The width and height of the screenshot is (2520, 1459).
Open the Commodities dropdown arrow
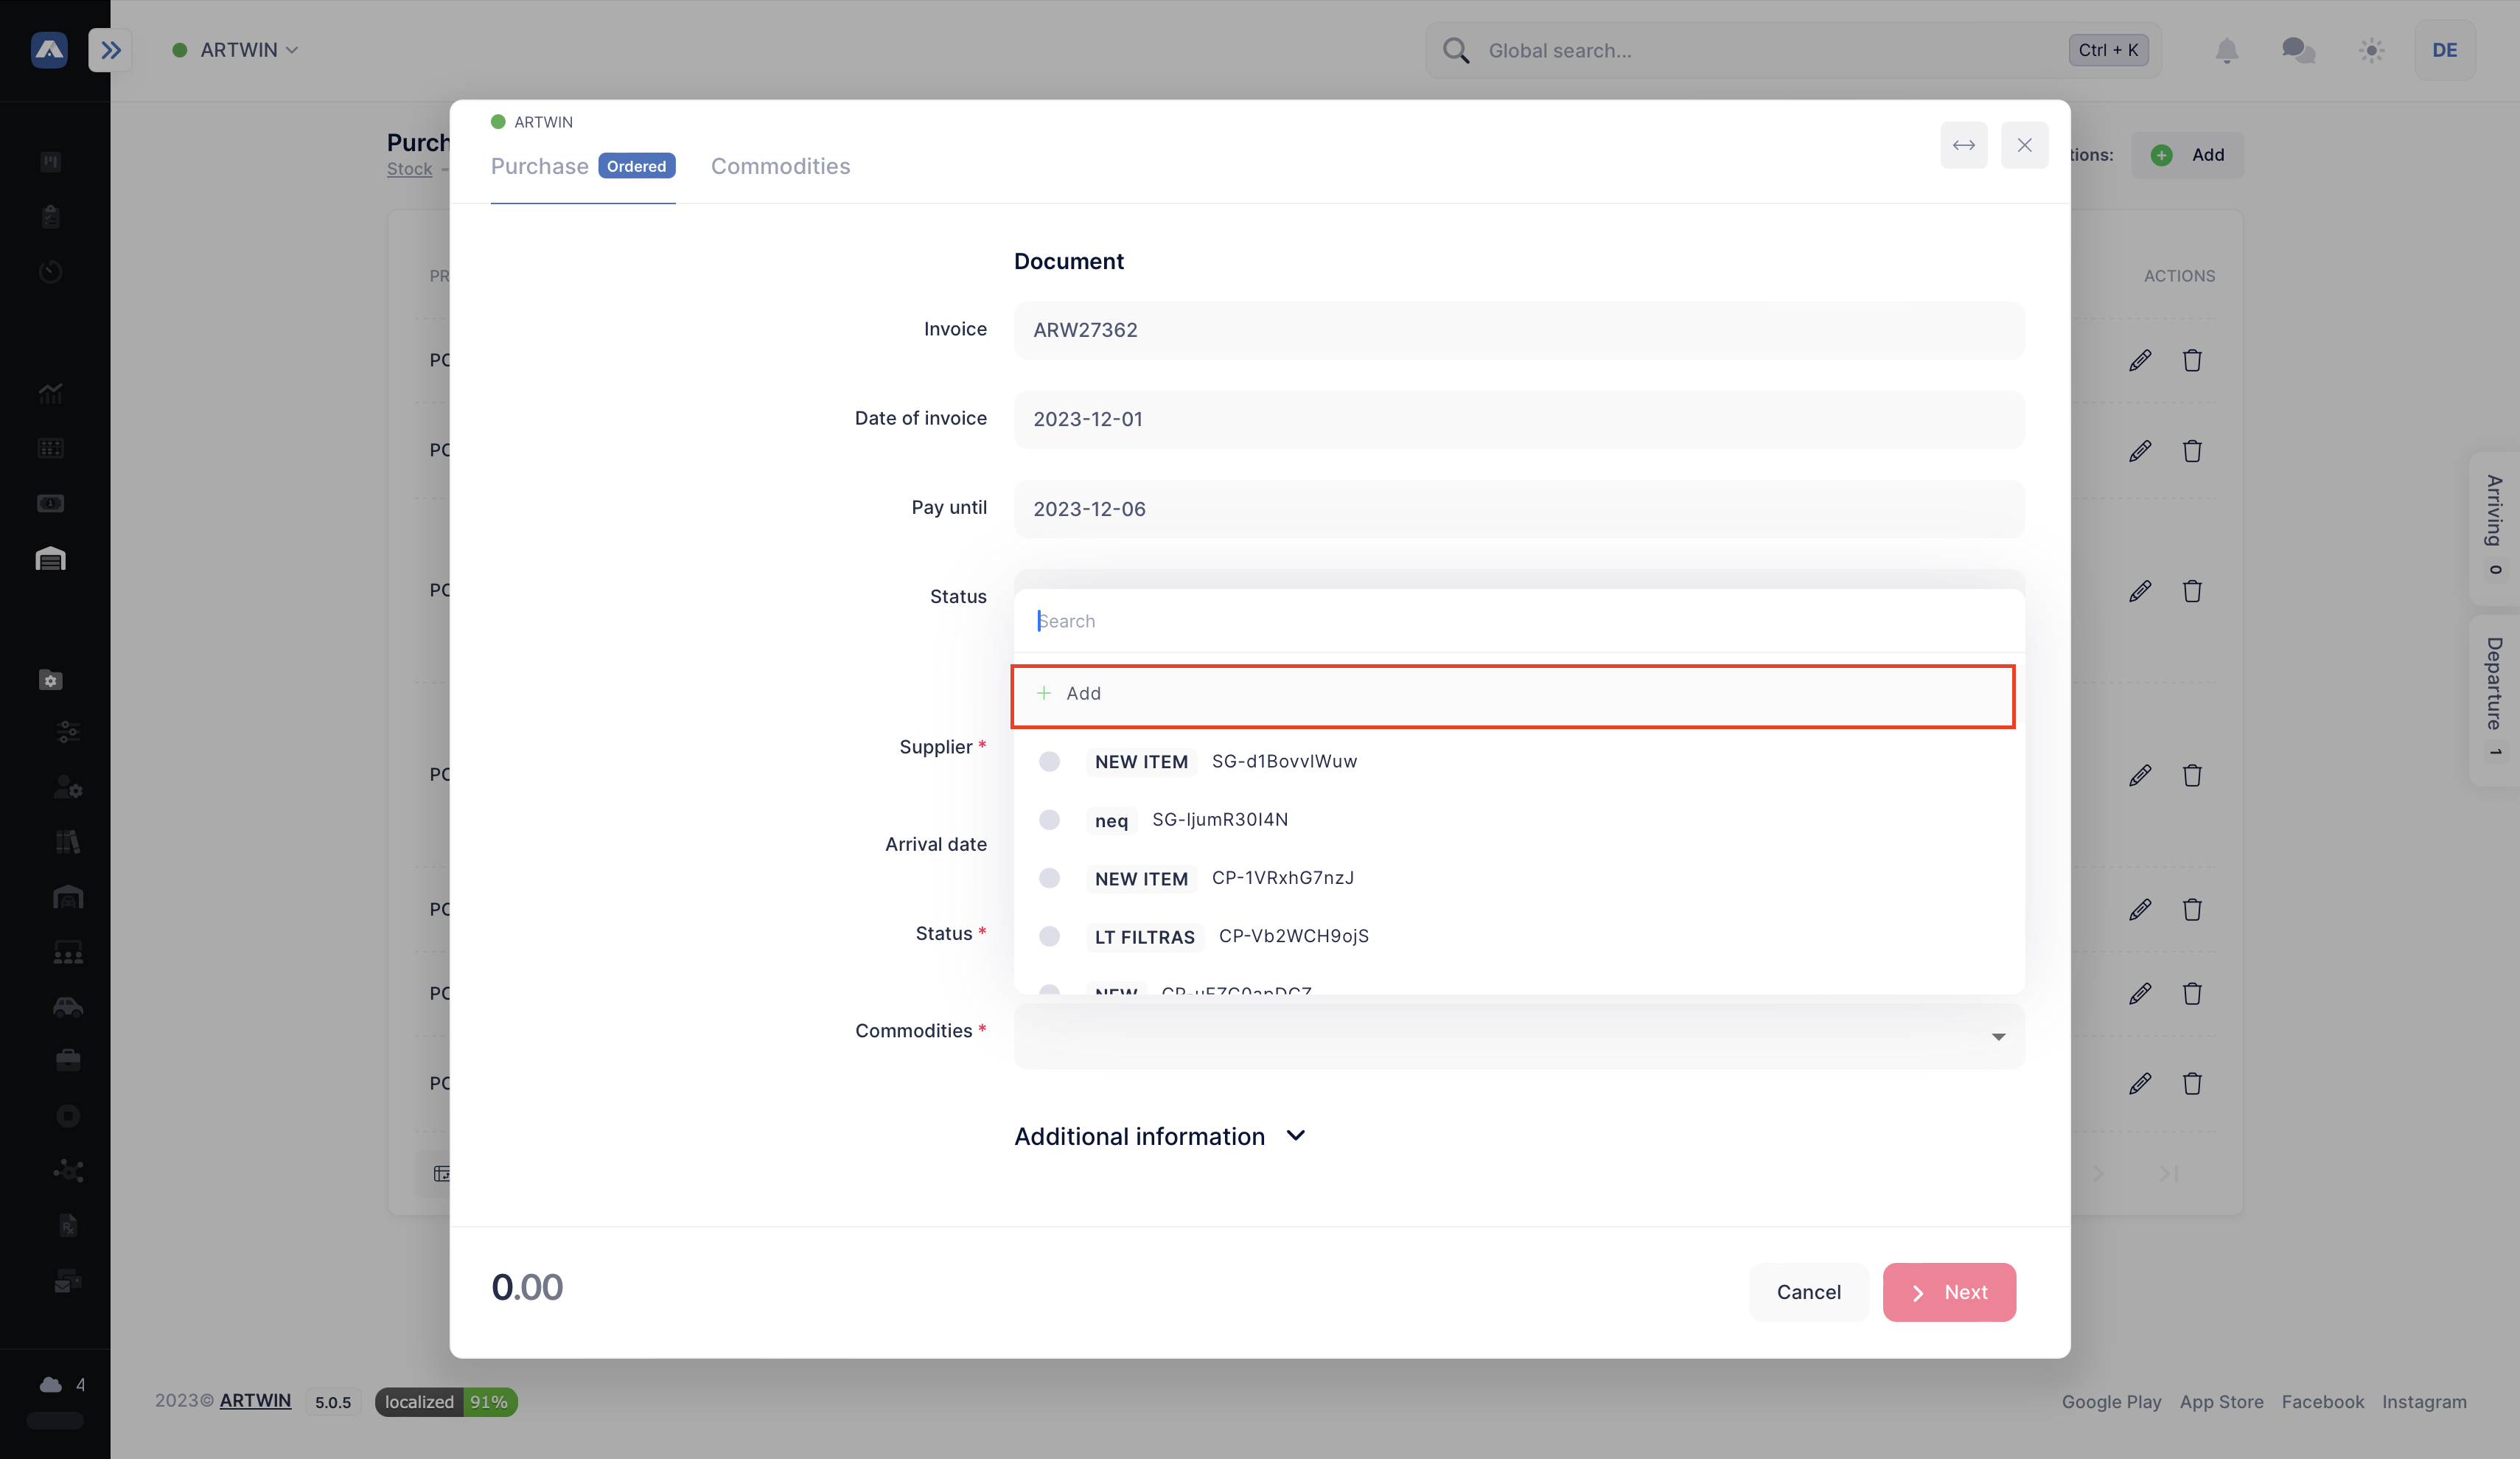(1998, 1036)
